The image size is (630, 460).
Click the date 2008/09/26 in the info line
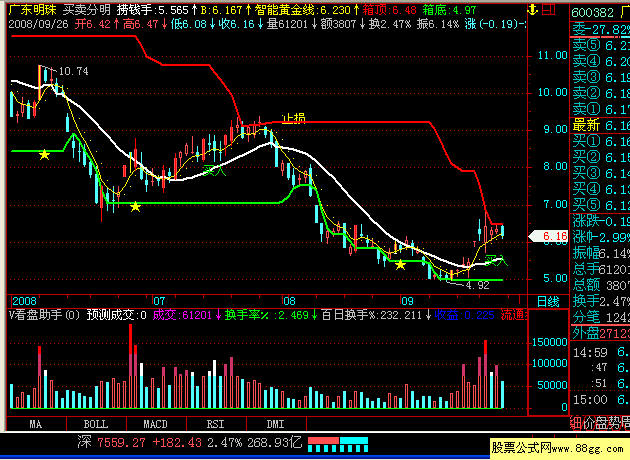(39, 24)
